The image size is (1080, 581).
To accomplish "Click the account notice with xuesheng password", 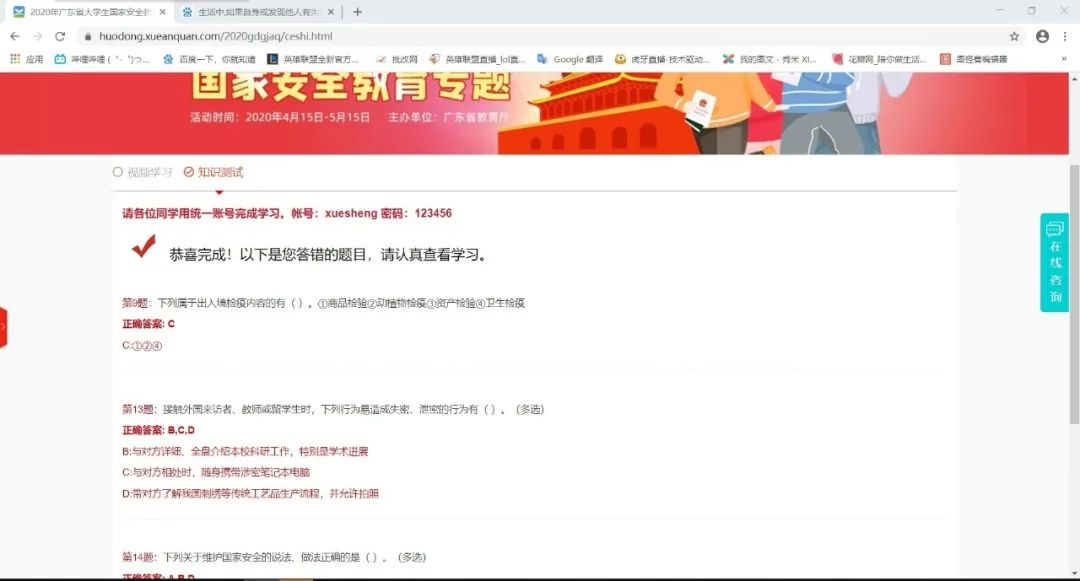I will click(x=287, y=213).
